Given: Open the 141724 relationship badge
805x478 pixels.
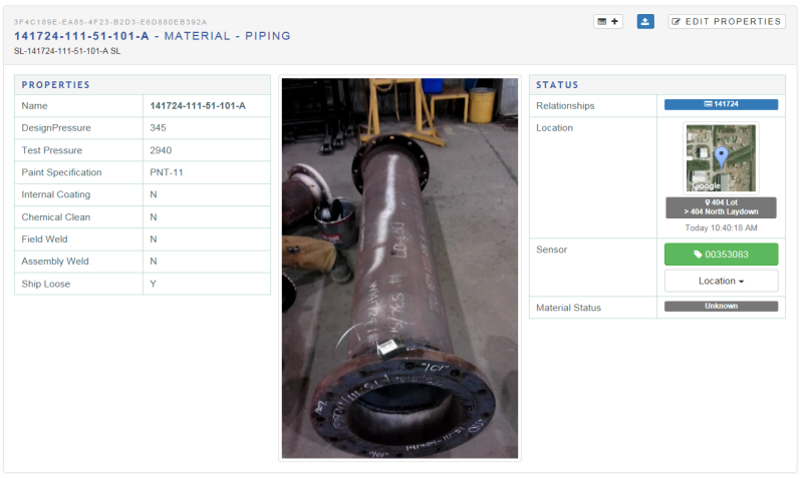Looking at the screenshot, I should click(721, 104).
